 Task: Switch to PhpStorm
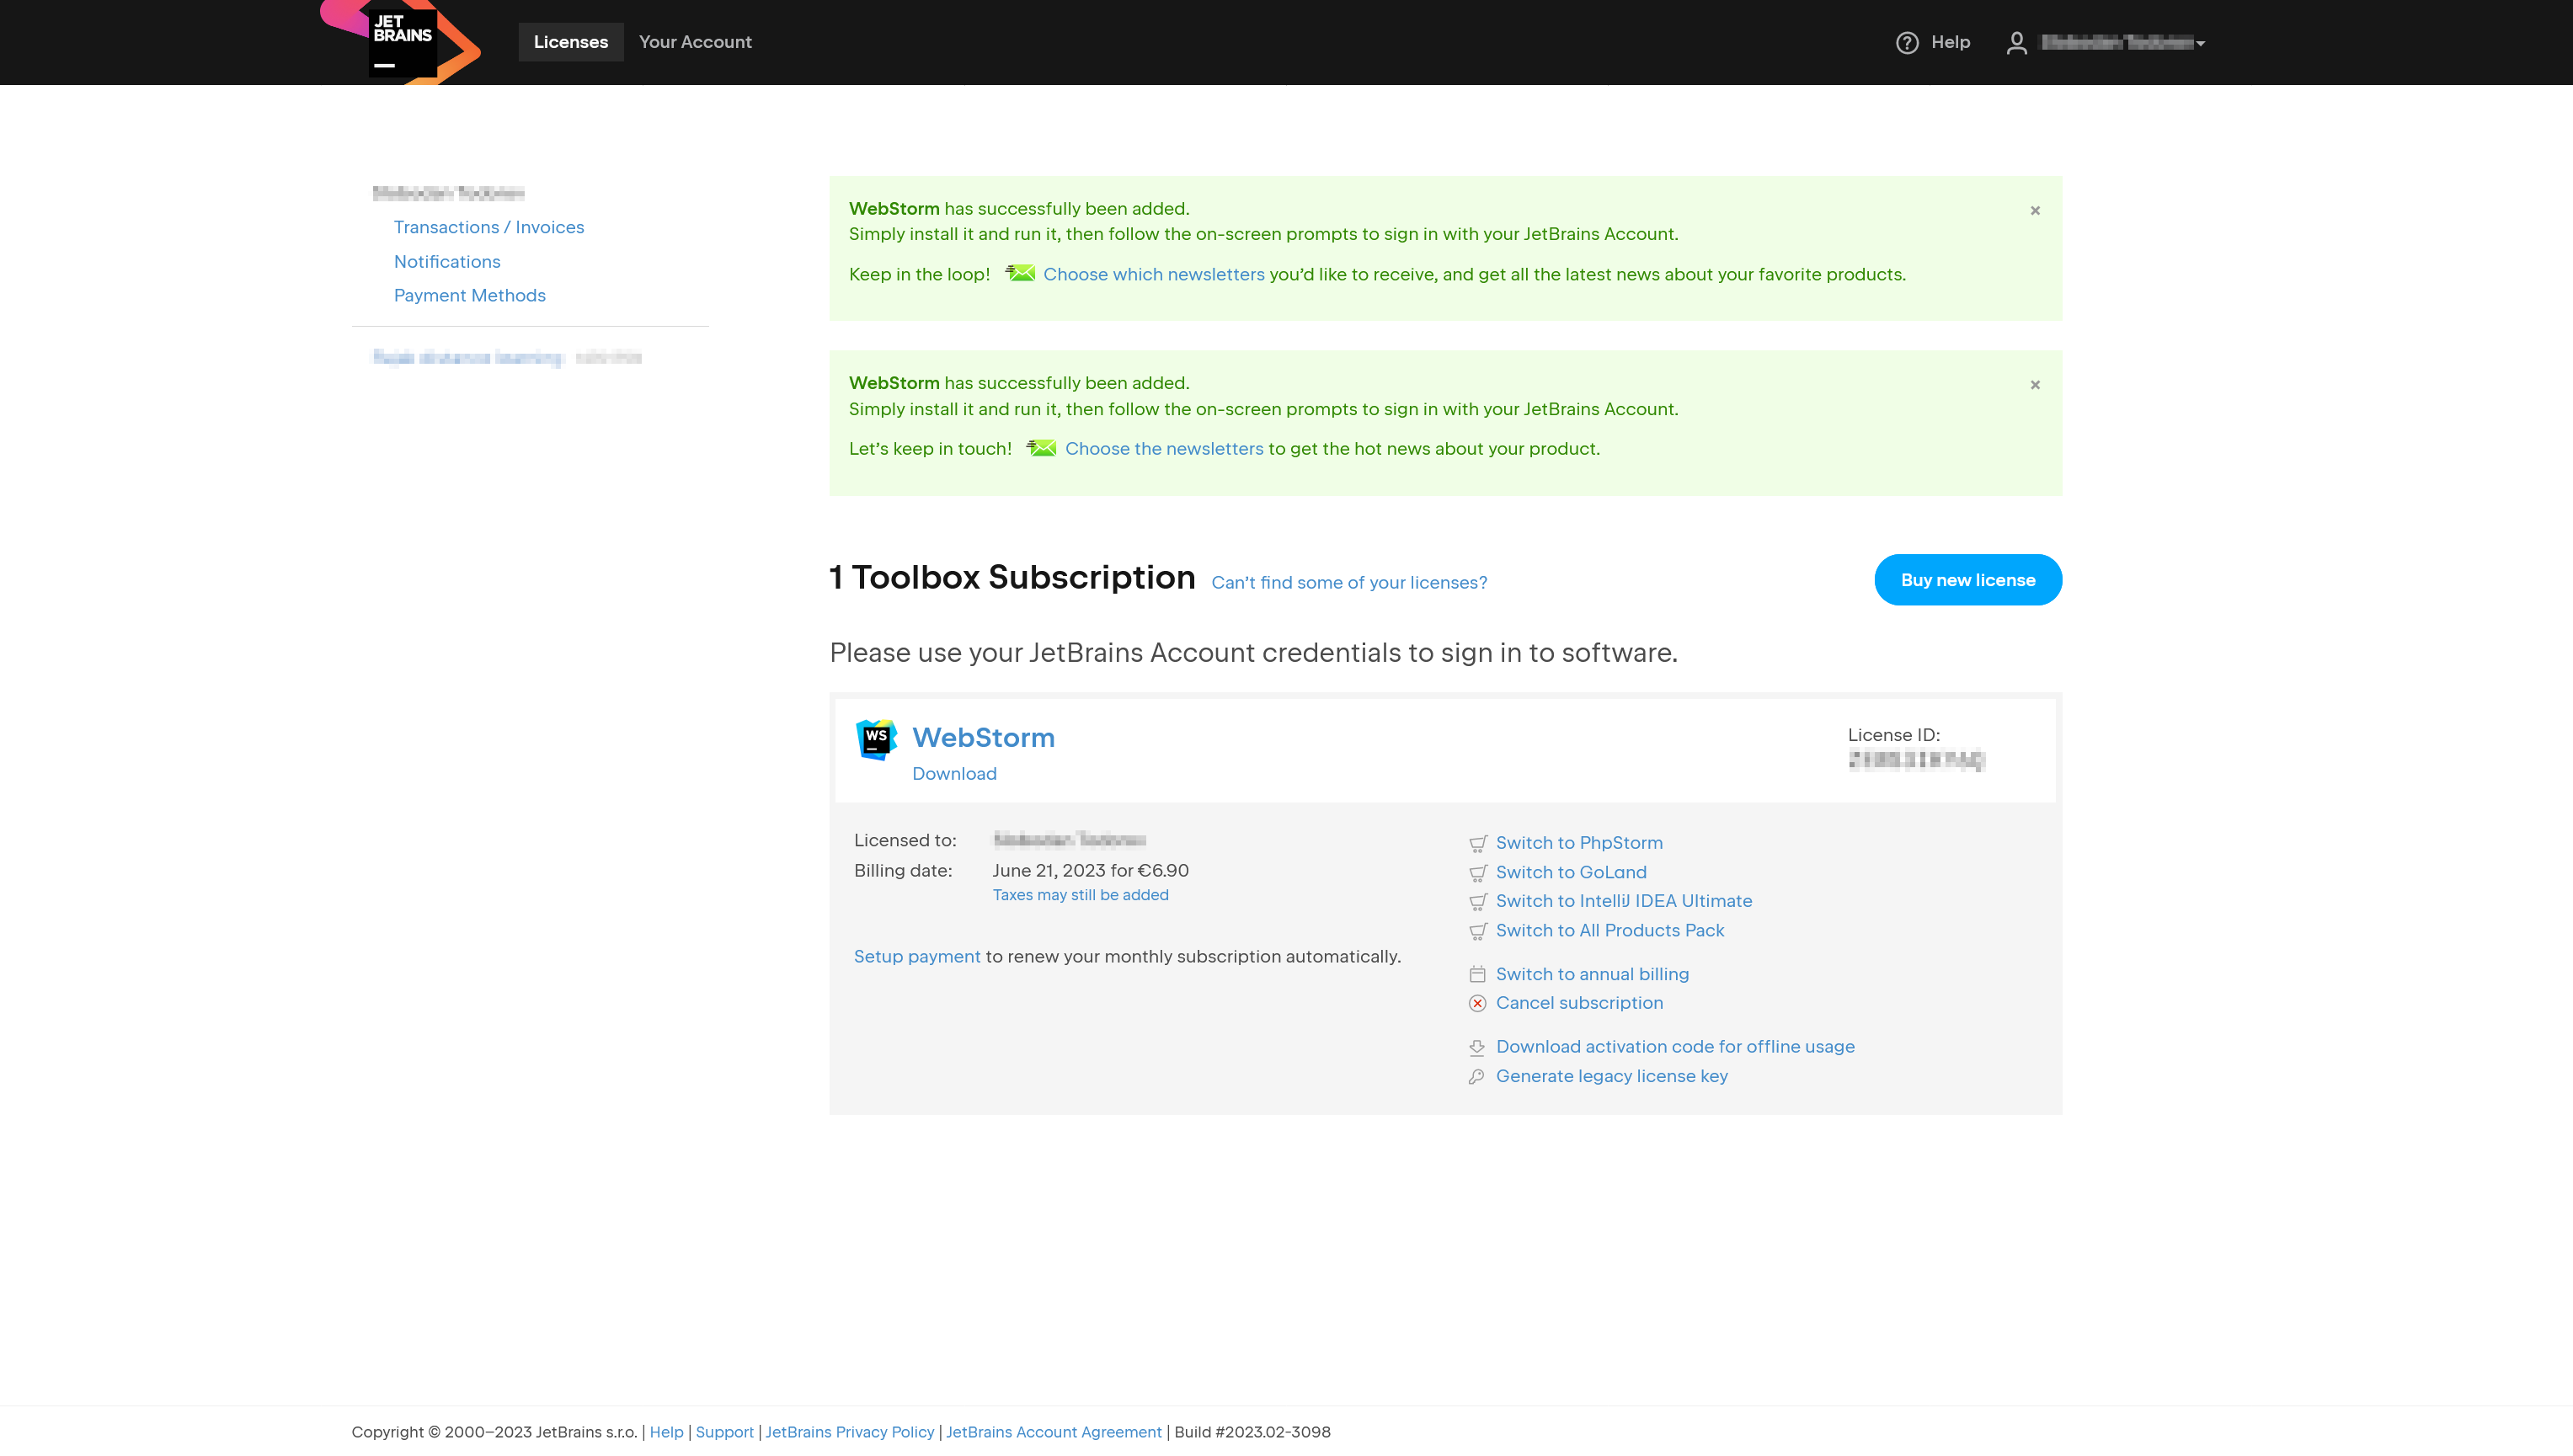click(1578, 843)
